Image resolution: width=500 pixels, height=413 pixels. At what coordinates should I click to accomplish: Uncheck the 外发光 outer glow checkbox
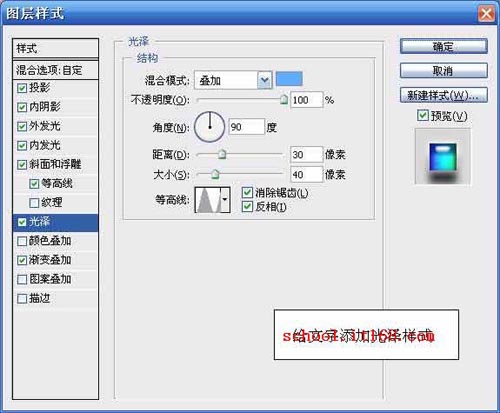(22, 127)
